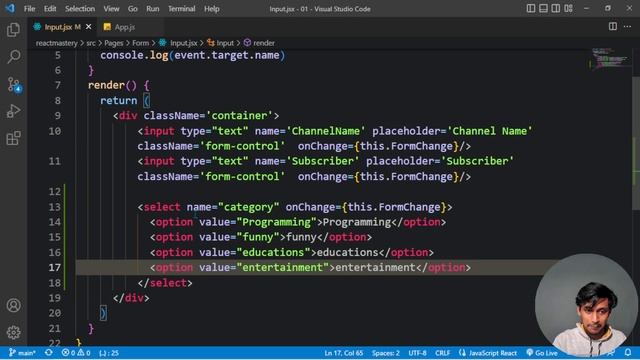Click 'console.log' on line 5

(x=134, y=55)
